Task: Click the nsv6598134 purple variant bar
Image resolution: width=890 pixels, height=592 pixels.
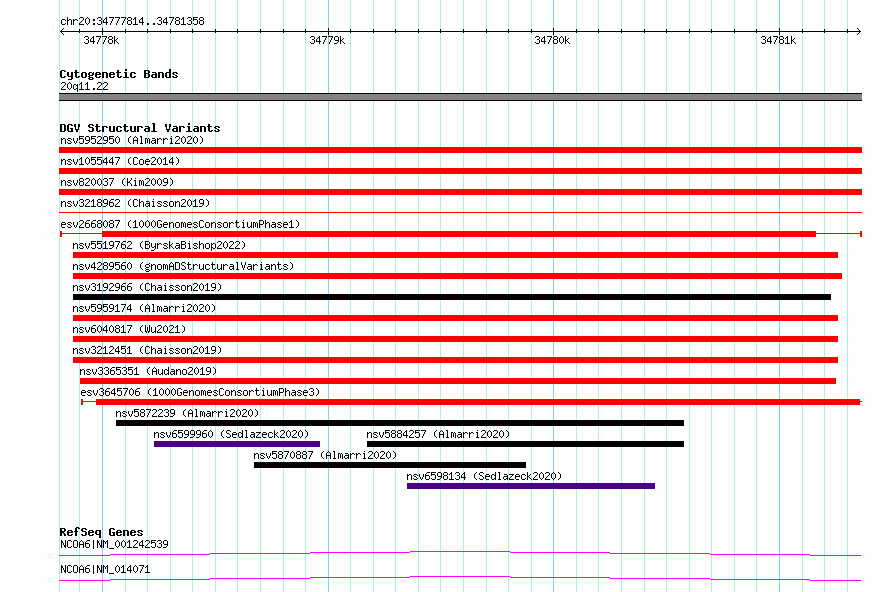Action: click(x=531, y=486)
